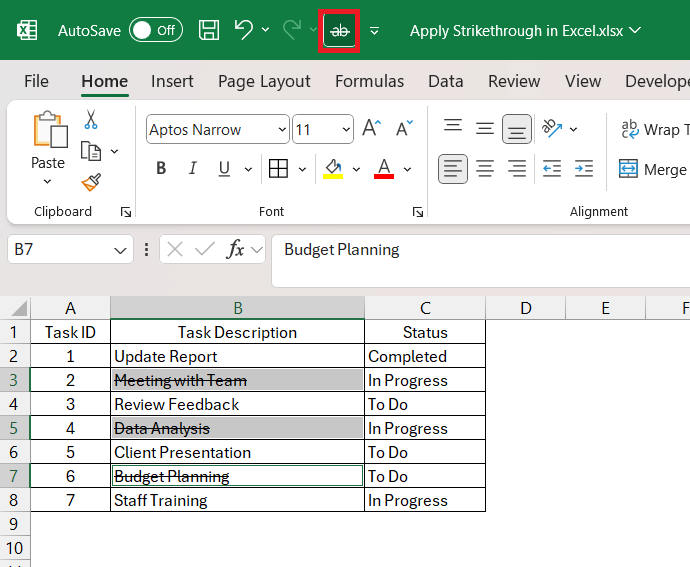Apply the yellow fill color swatch
690x567 pixels.
(333, 169)
